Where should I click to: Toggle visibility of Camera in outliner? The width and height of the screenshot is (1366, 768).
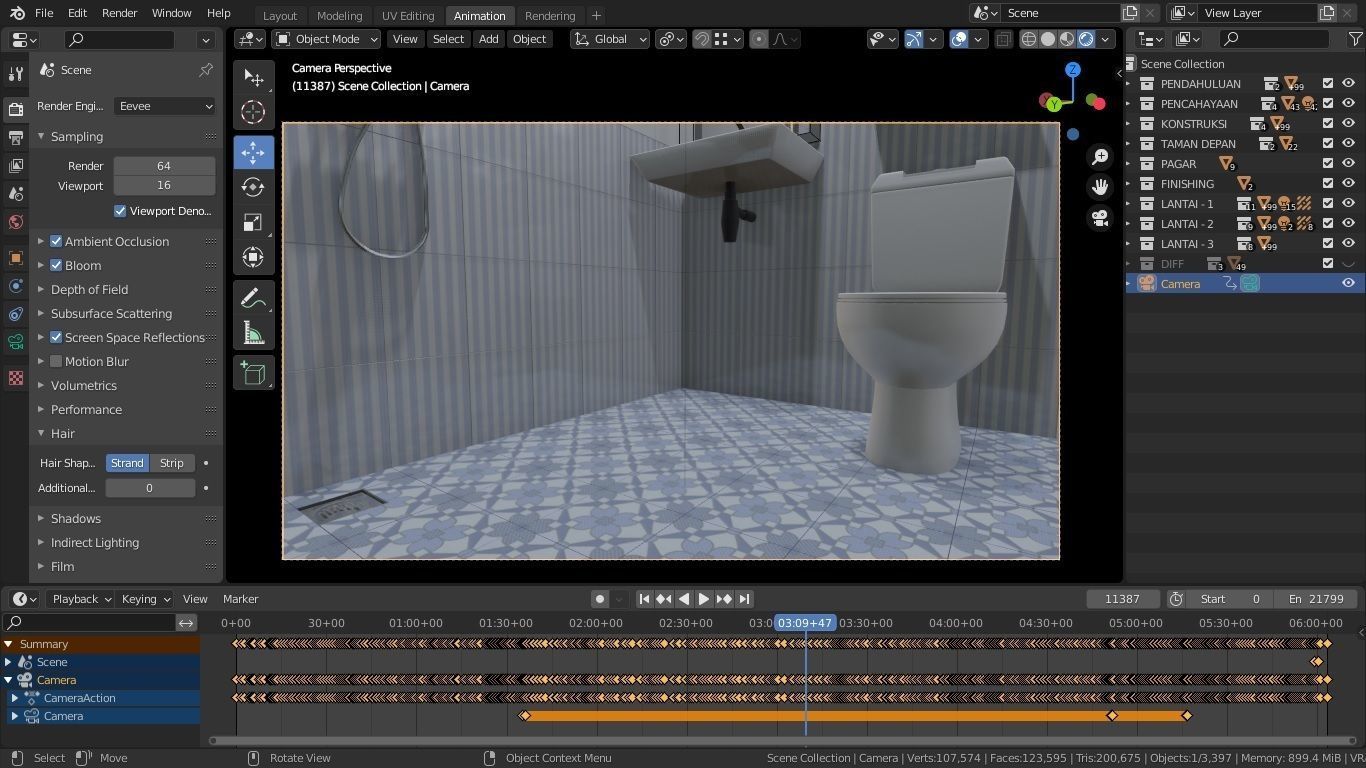[1348, 284]
